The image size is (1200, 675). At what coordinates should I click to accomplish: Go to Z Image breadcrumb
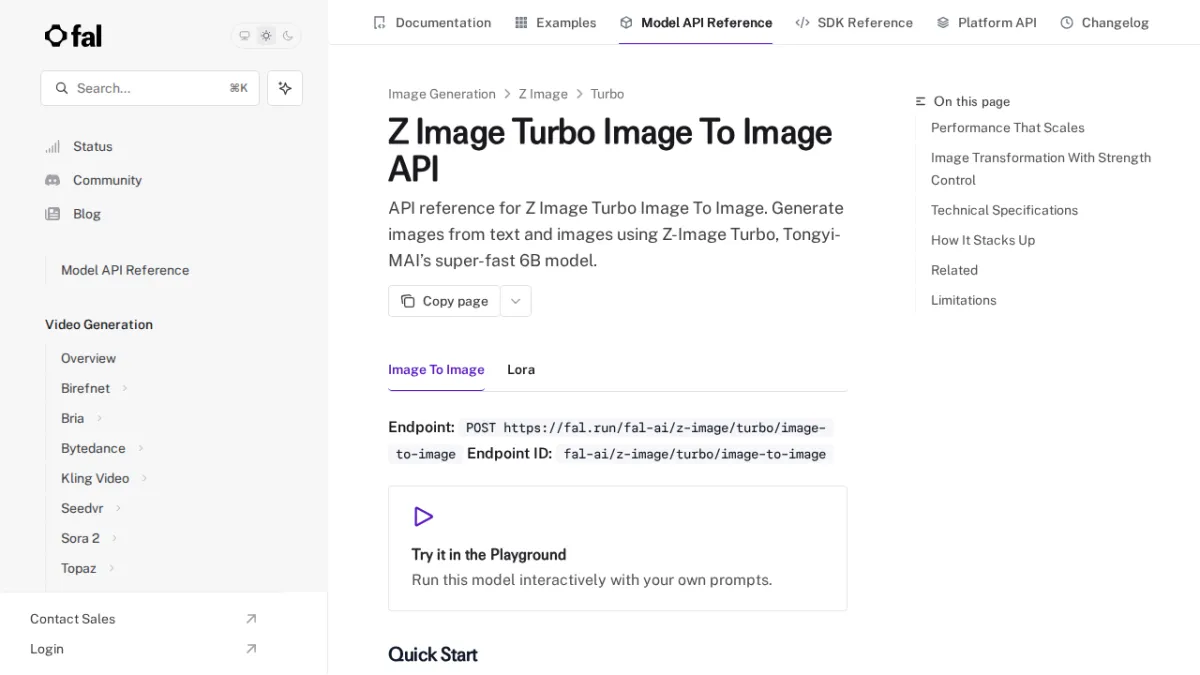(543, 94)
